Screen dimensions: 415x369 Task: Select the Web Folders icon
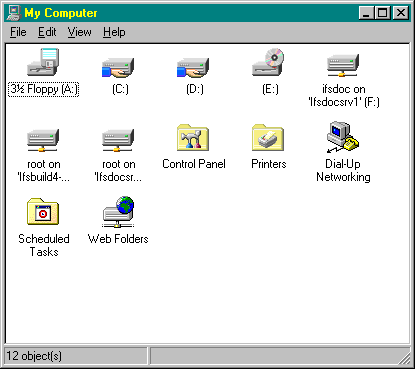[118, 212]
